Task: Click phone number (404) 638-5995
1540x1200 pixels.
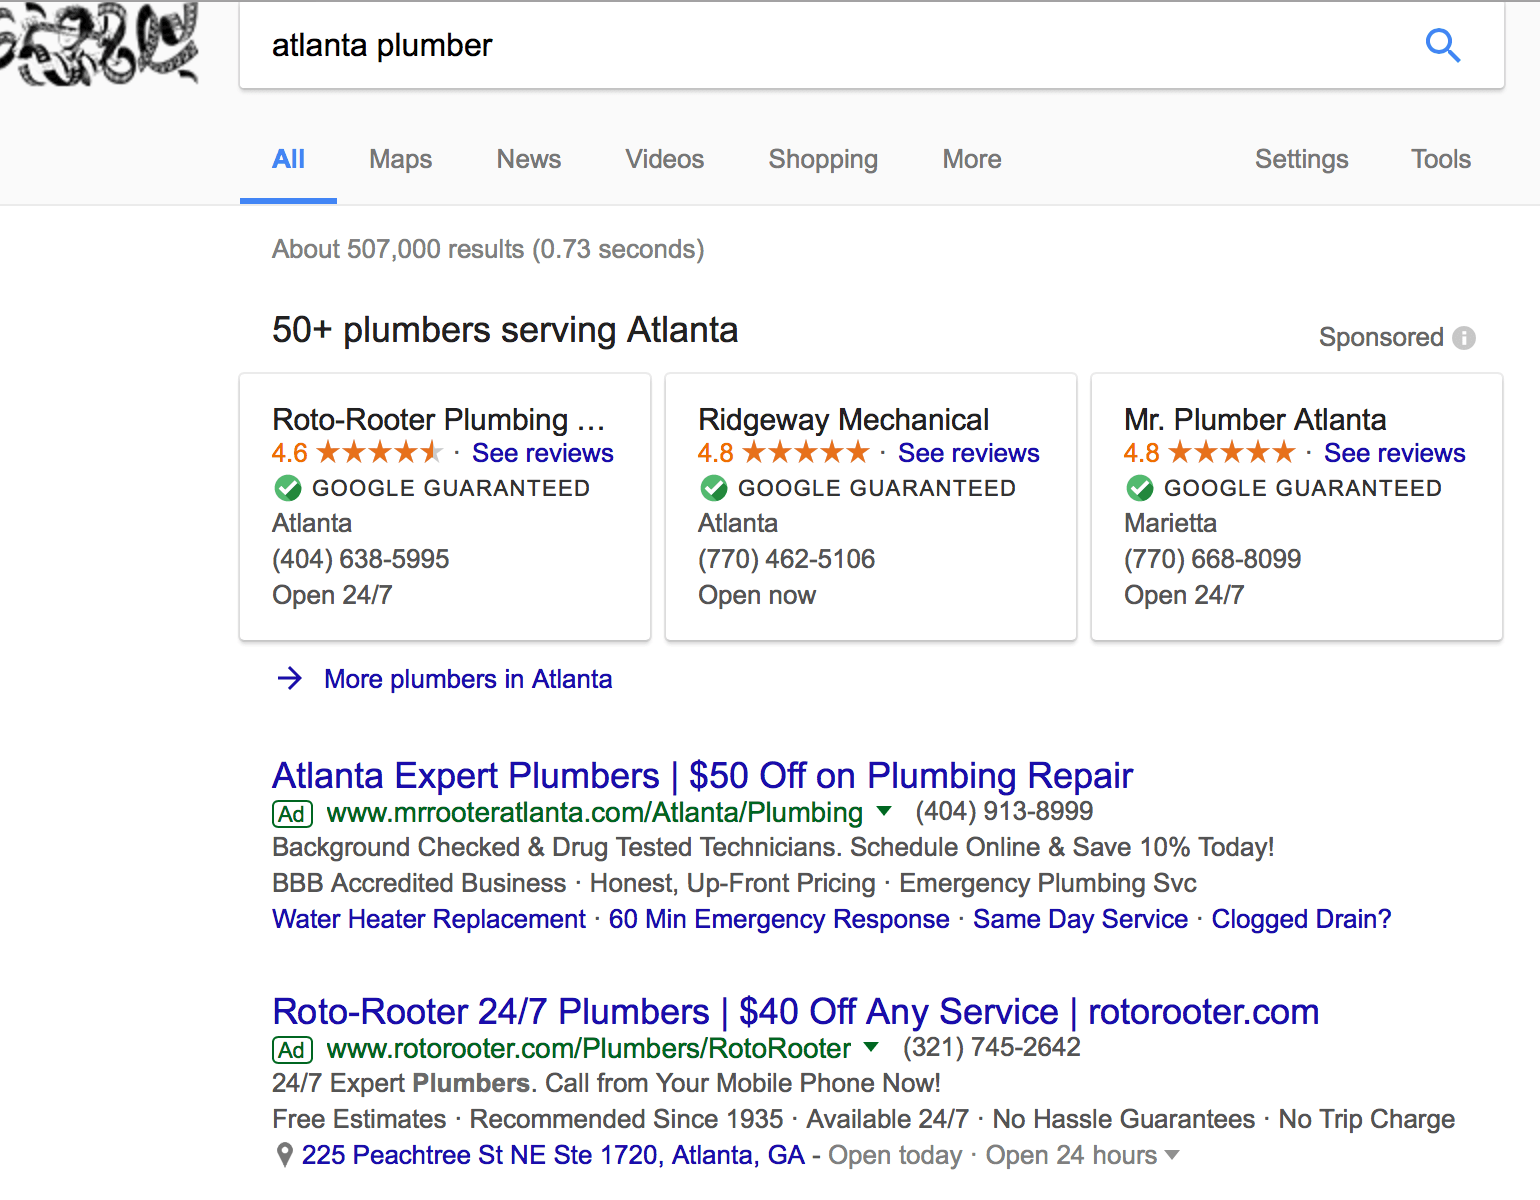Action: coord(361,559)
